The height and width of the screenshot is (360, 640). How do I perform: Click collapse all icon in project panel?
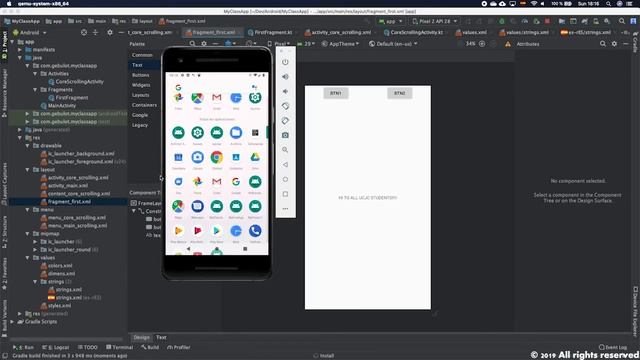[95, 32]
